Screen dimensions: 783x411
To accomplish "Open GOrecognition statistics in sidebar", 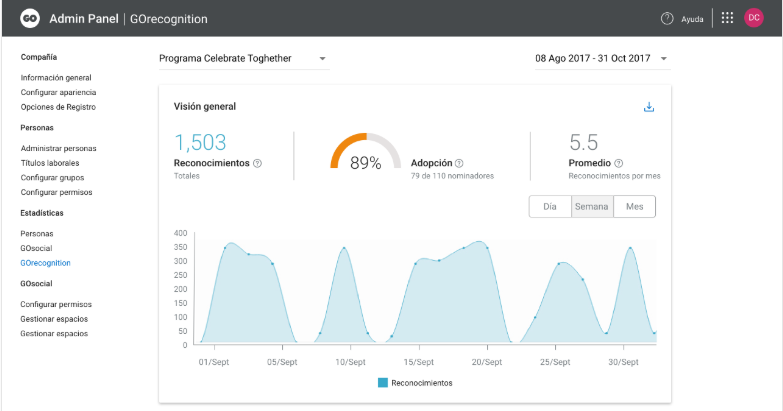I will click(45, 263).
